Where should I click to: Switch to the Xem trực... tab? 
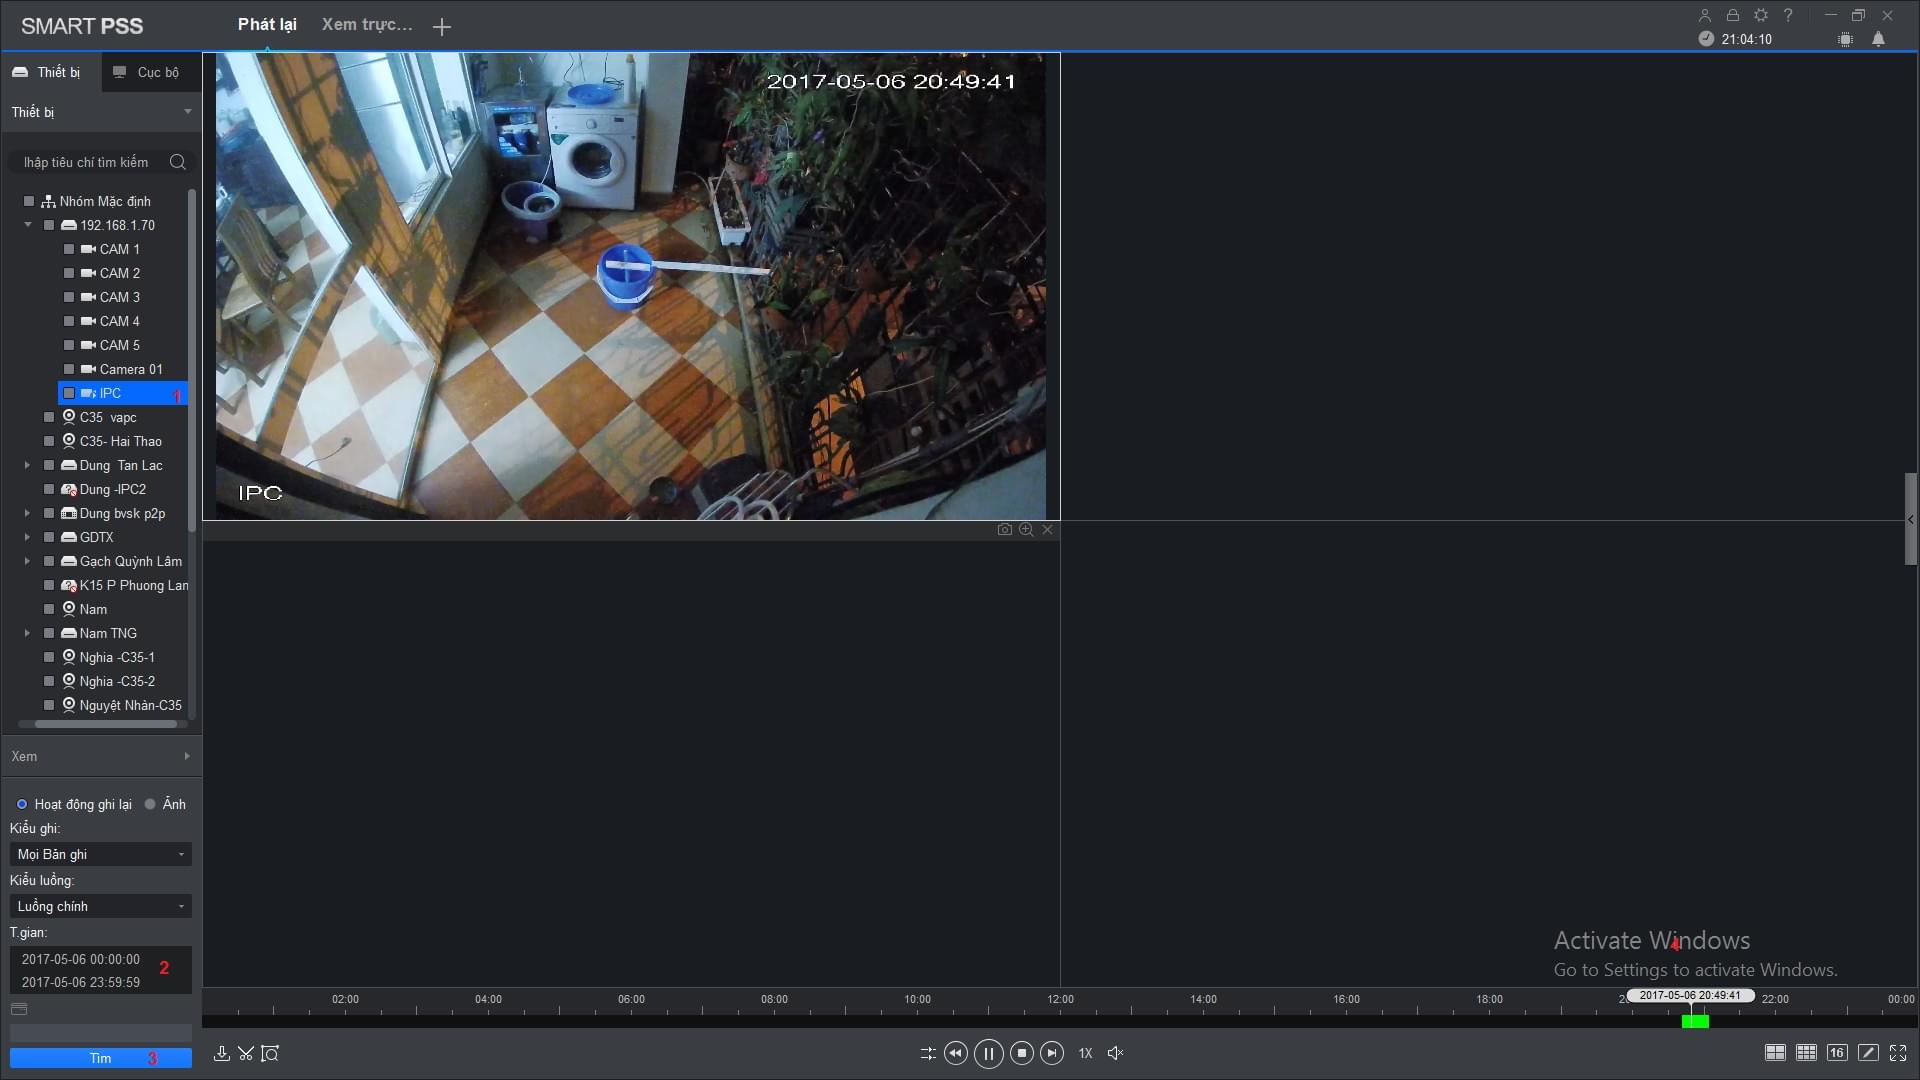(366, 25)
